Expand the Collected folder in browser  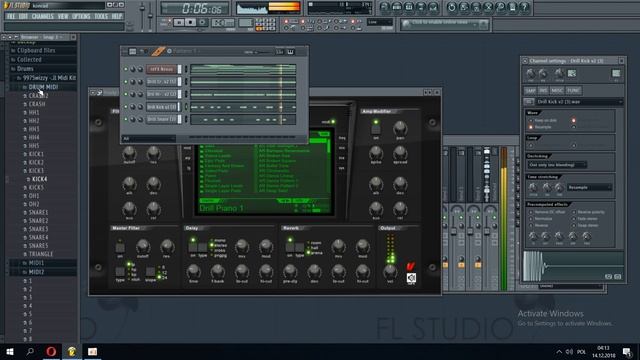29,60
